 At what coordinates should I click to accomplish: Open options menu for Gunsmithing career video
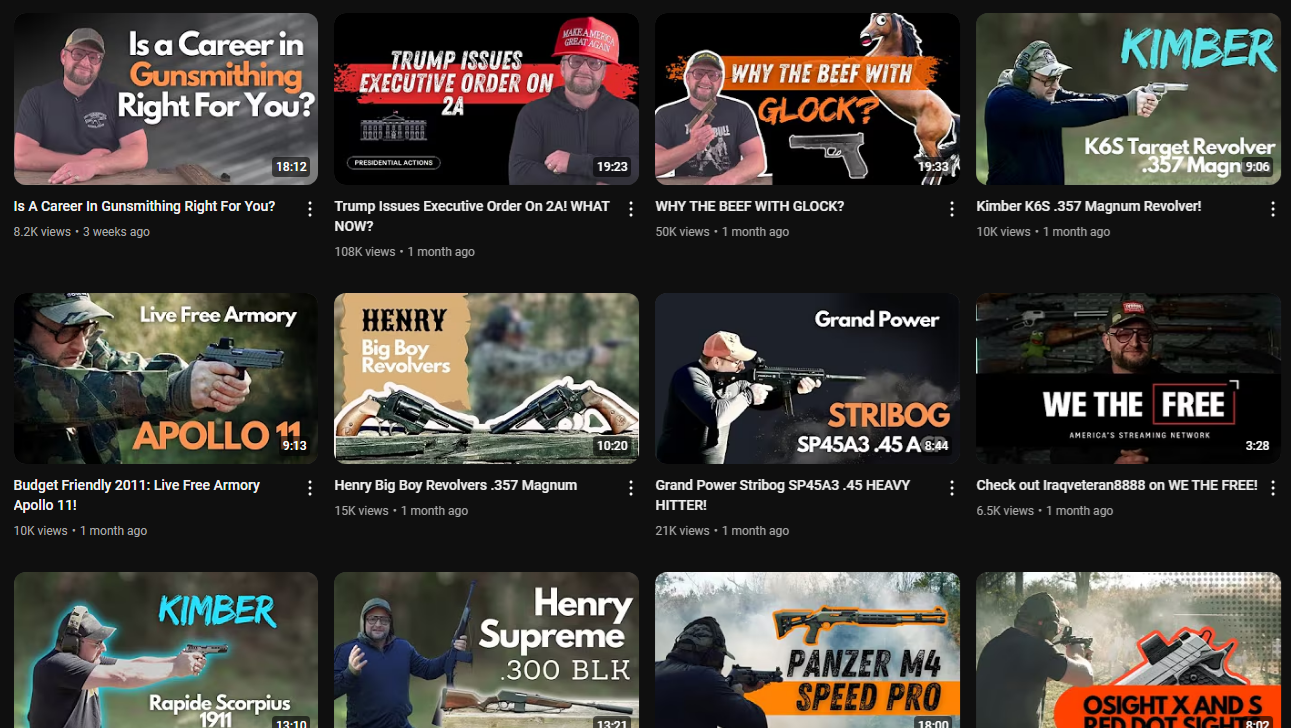click(310, 209)
